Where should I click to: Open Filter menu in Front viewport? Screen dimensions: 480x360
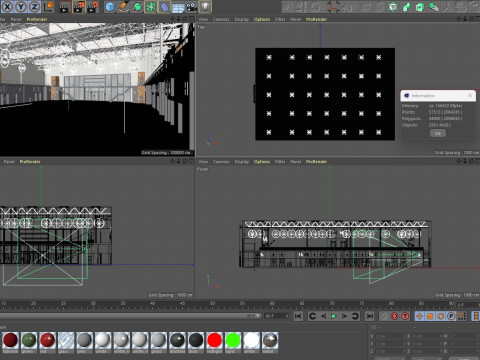(x=280, y=162)
